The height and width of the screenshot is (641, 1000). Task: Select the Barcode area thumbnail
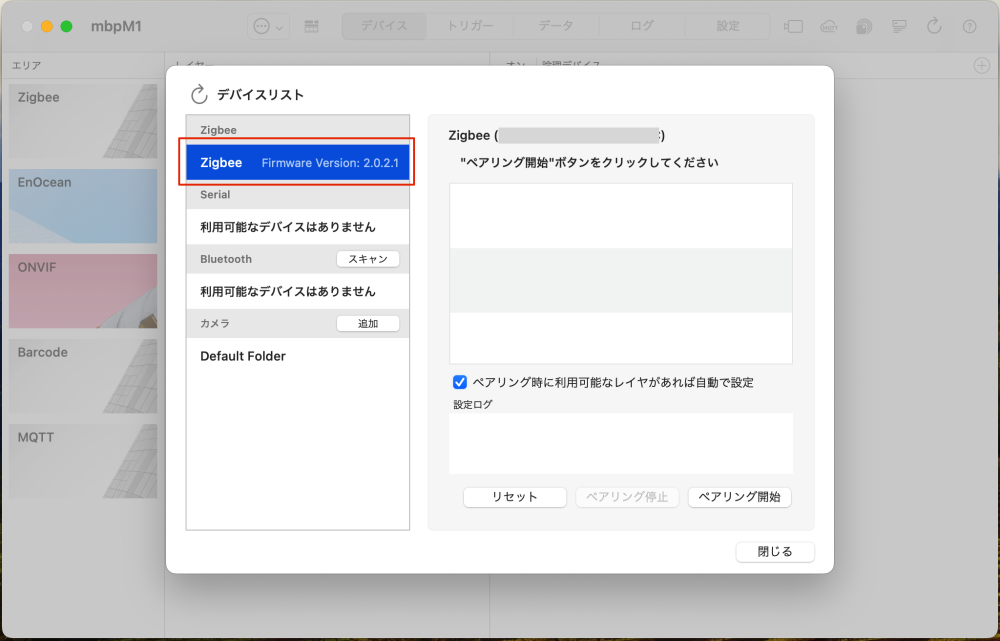click(83, 376)
